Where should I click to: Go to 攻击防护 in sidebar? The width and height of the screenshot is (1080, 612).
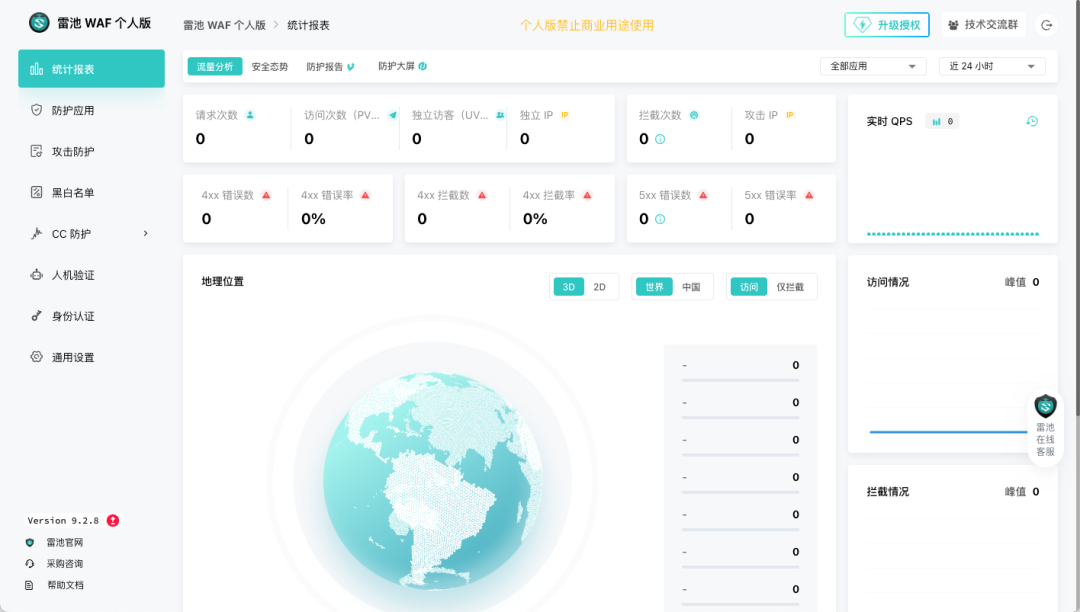pyautogui.click(x=91, y=151)
